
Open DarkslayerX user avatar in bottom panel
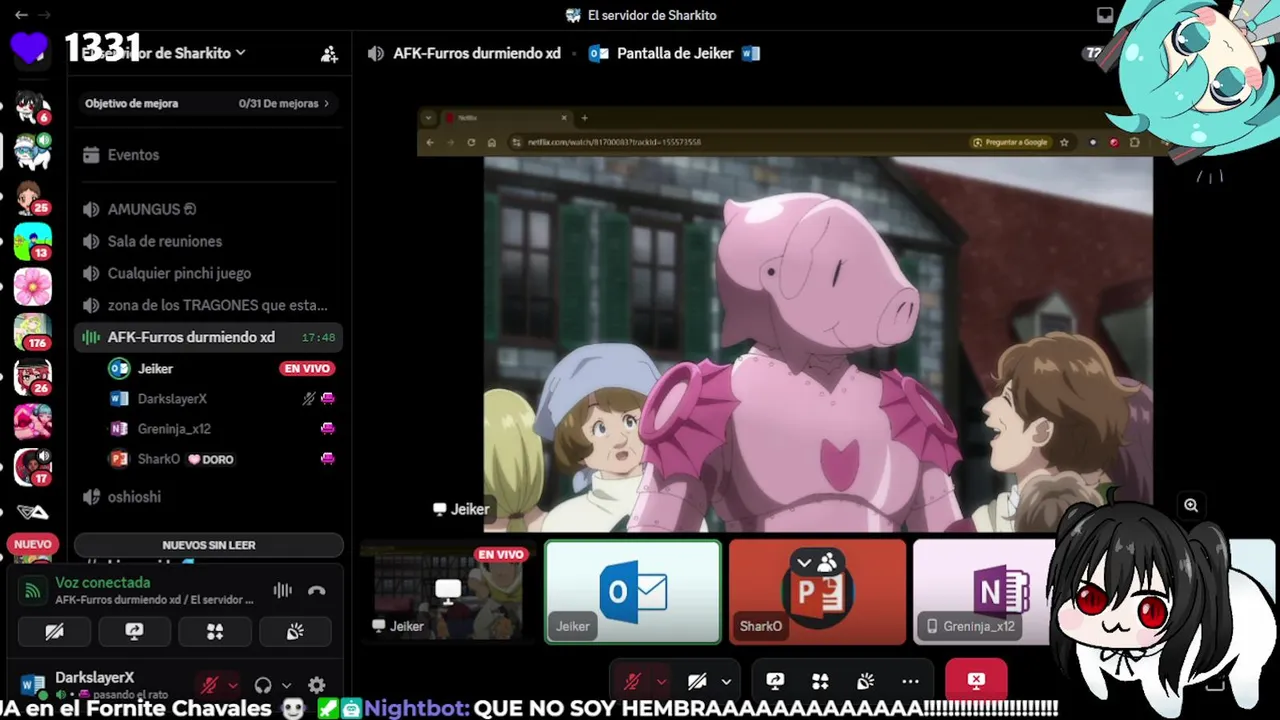[x=32, y=684]
